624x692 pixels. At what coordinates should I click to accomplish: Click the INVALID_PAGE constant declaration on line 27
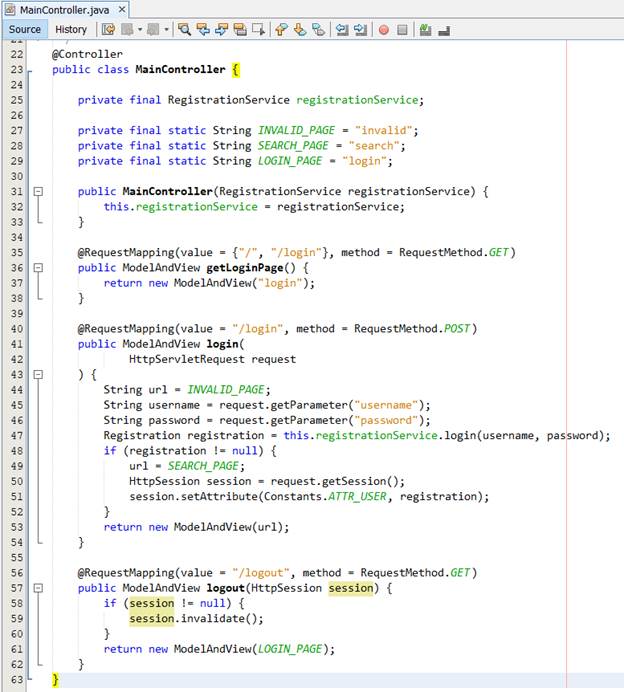pos(297,130)
